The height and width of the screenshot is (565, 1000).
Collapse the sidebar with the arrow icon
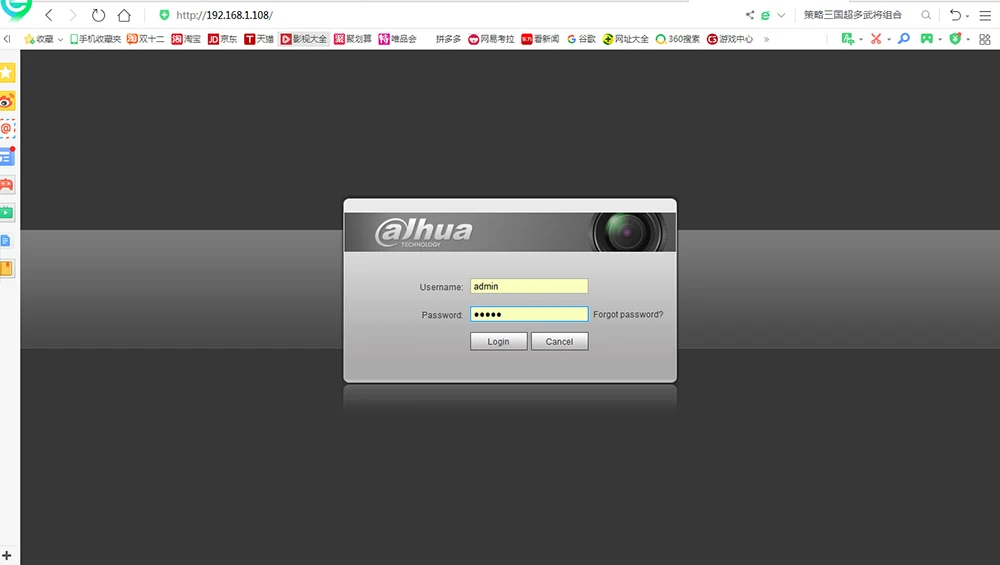(7, 39)
